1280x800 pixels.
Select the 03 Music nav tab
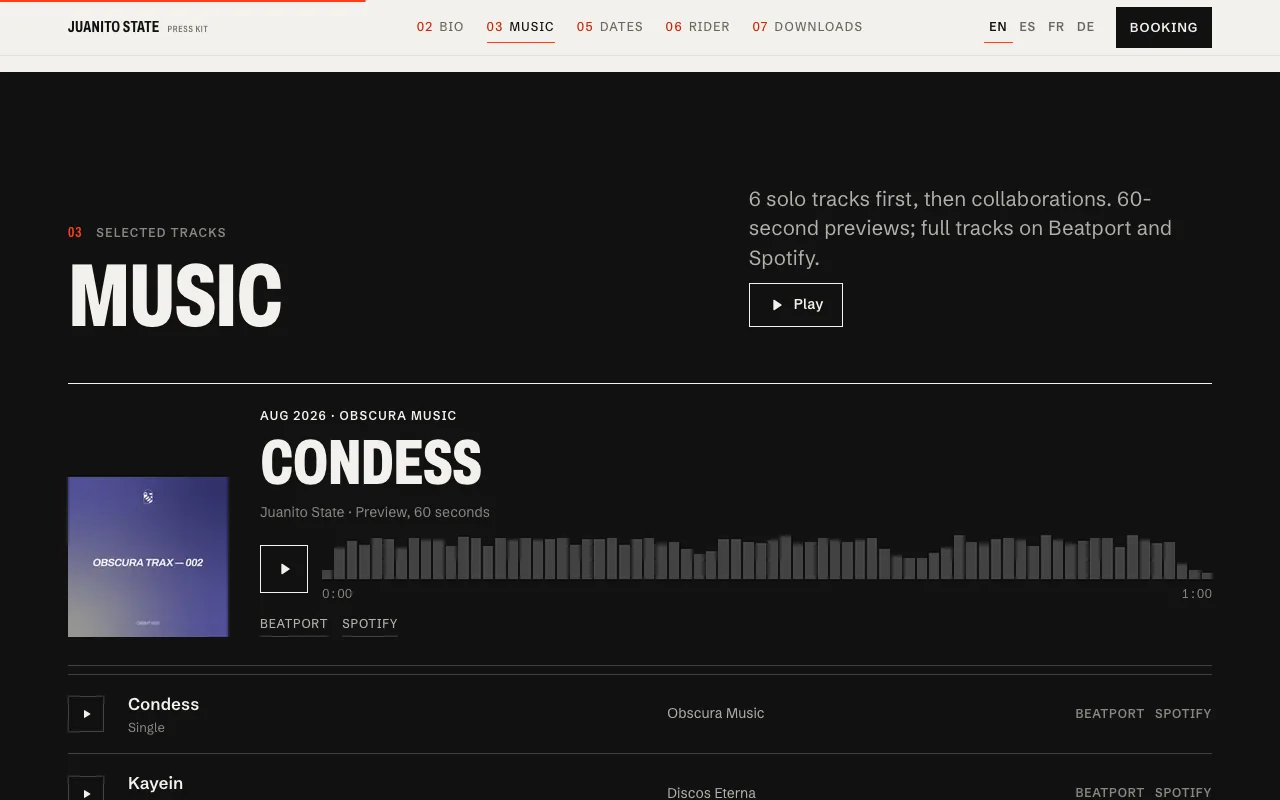pos(520,27)
